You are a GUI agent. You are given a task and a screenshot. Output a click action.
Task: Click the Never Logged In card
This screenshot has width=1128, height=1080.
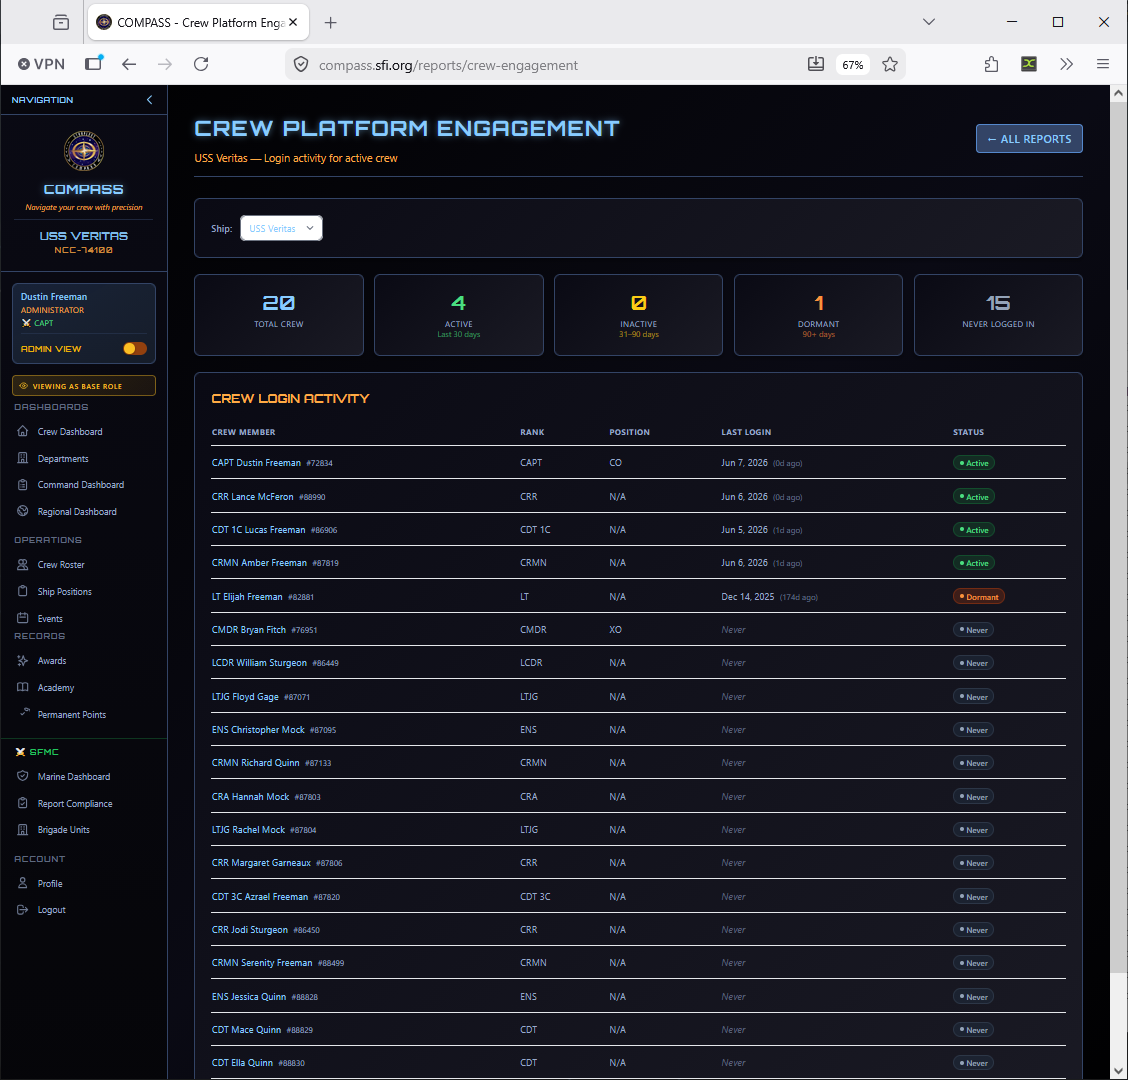998,314
